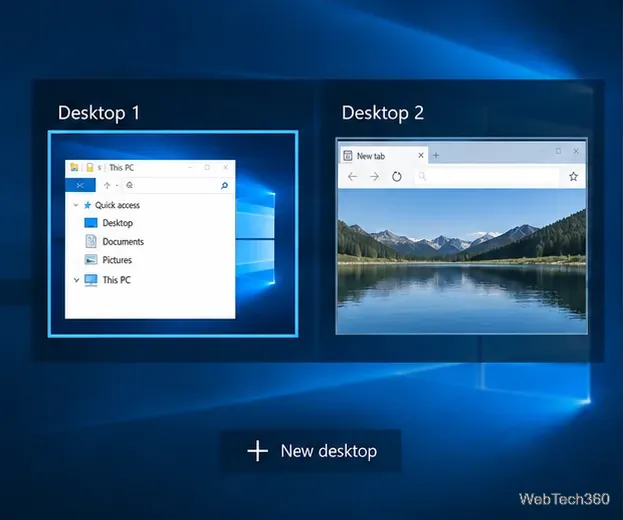The width and height of the screenshot is (623, 520).
Task: Collapse the Quick access tree node
Action: click(x=76, y=205)
